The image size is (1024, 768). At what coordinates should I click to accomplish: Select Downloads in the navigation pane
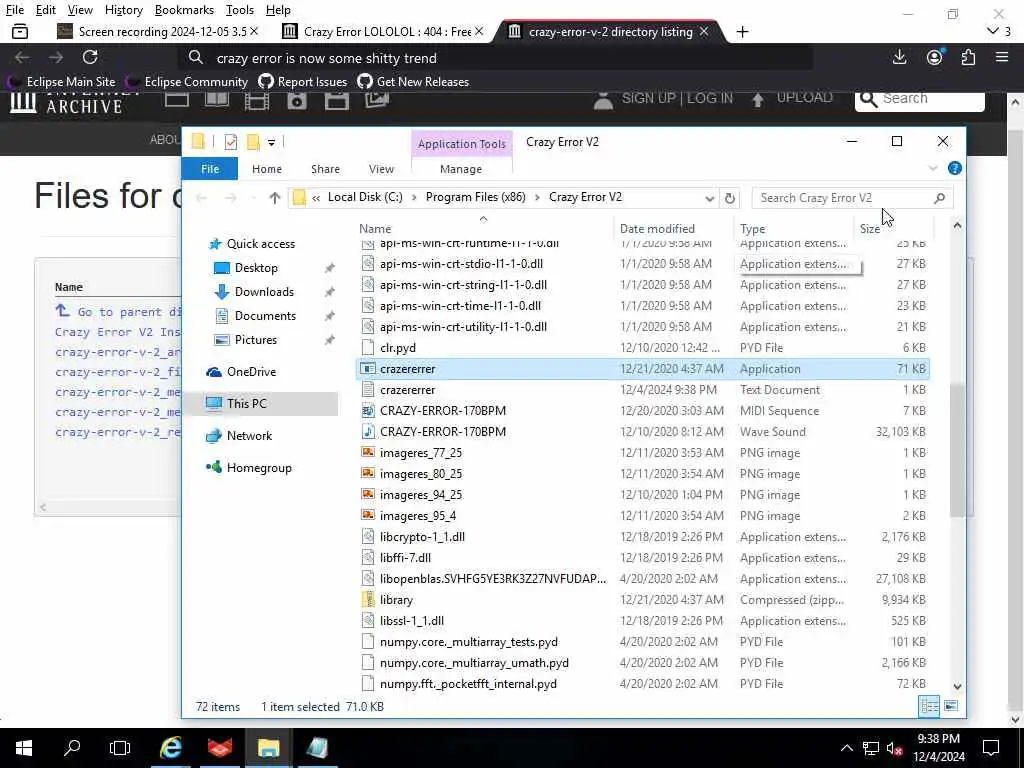coord(264,292)
